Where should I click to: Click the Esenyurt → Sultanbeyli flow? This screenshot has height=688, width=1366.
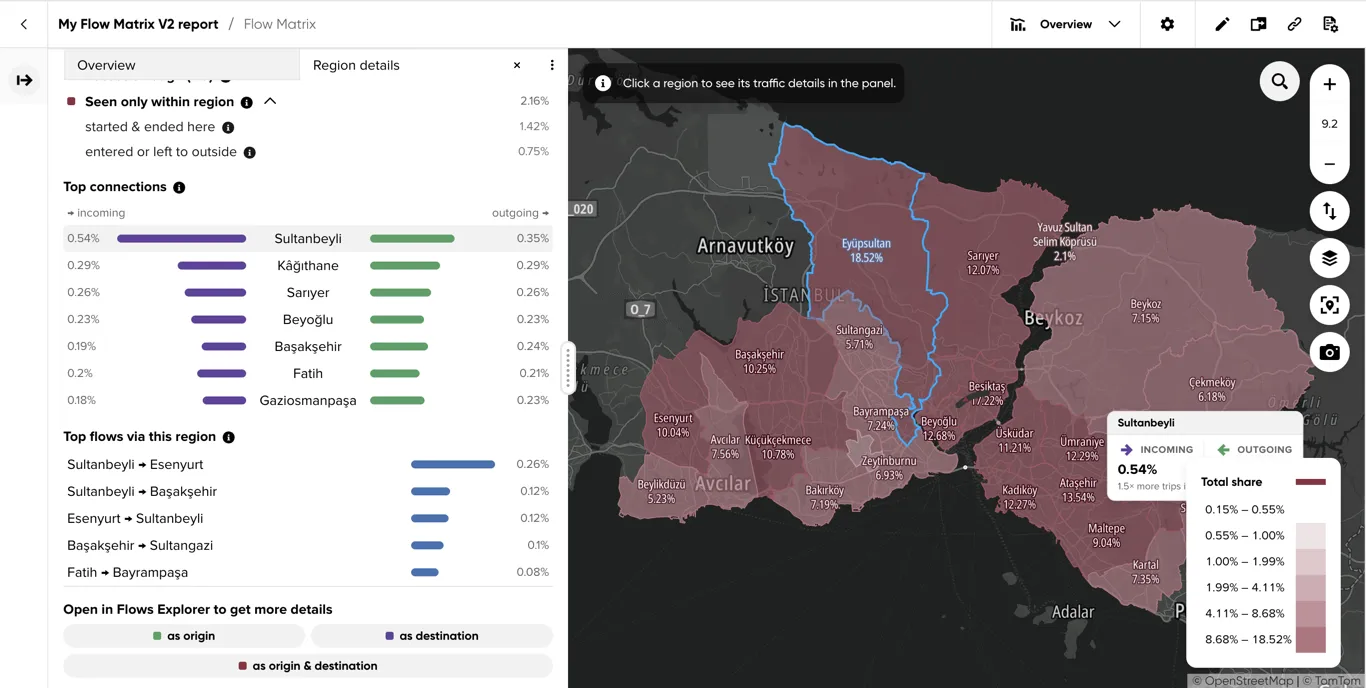pos(308,518)
